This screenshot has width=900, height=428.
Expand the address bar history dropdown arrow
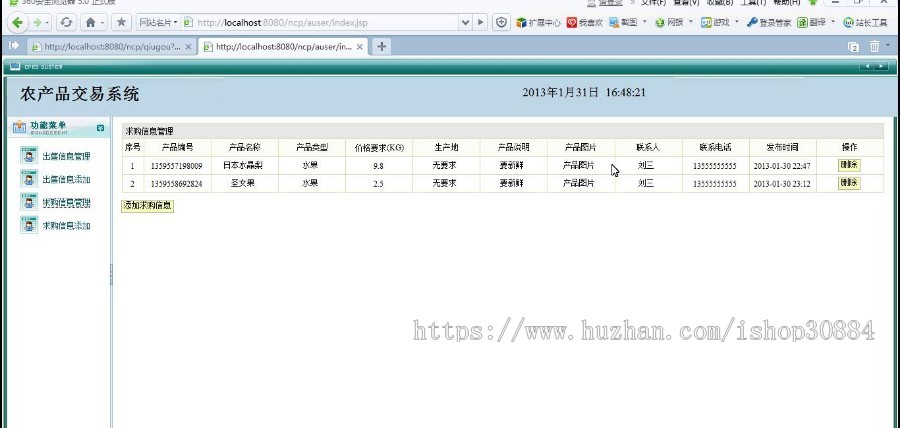[465, 23]
